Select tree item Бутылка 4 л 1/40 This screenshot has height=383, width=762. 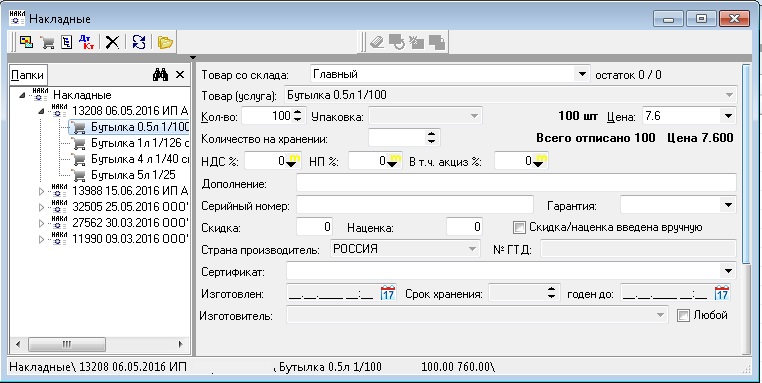coord(139,159)
